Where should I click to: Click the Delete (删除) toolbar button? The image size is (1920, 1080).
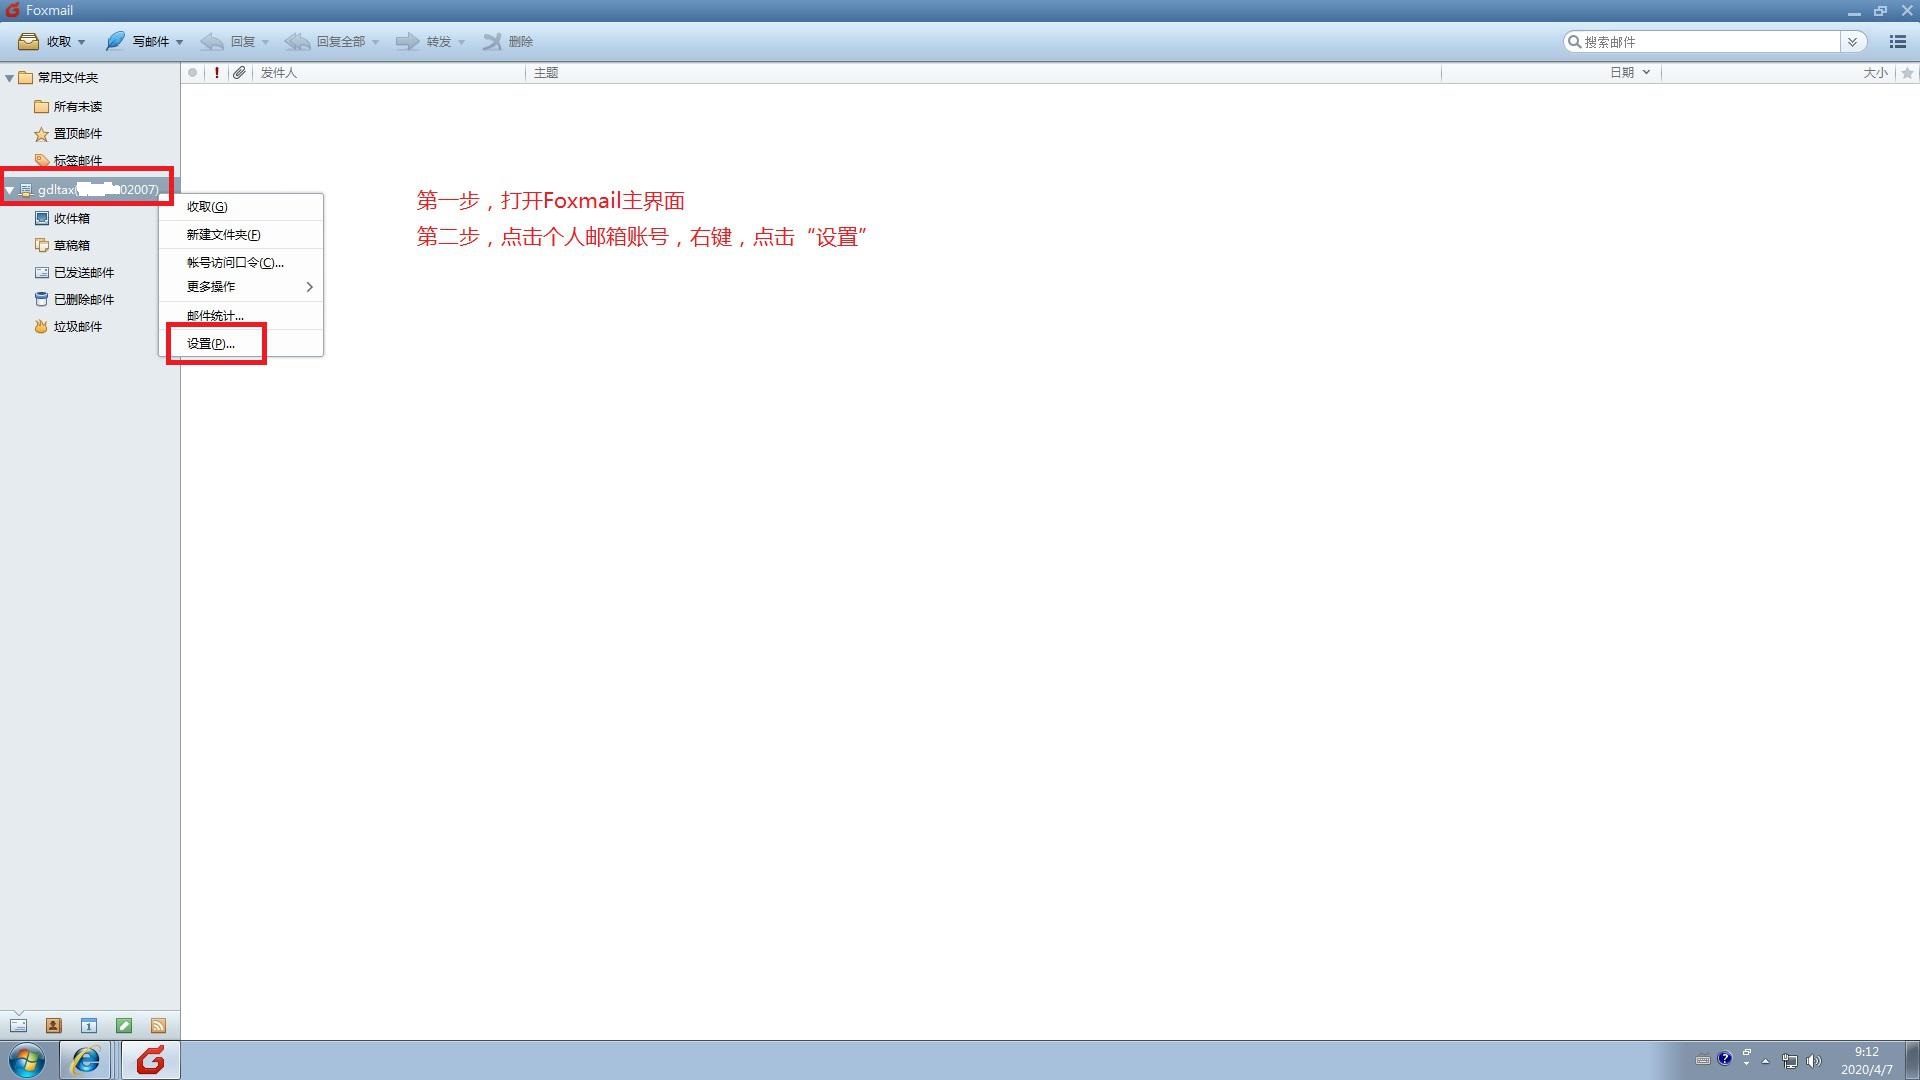pos(508,42)
